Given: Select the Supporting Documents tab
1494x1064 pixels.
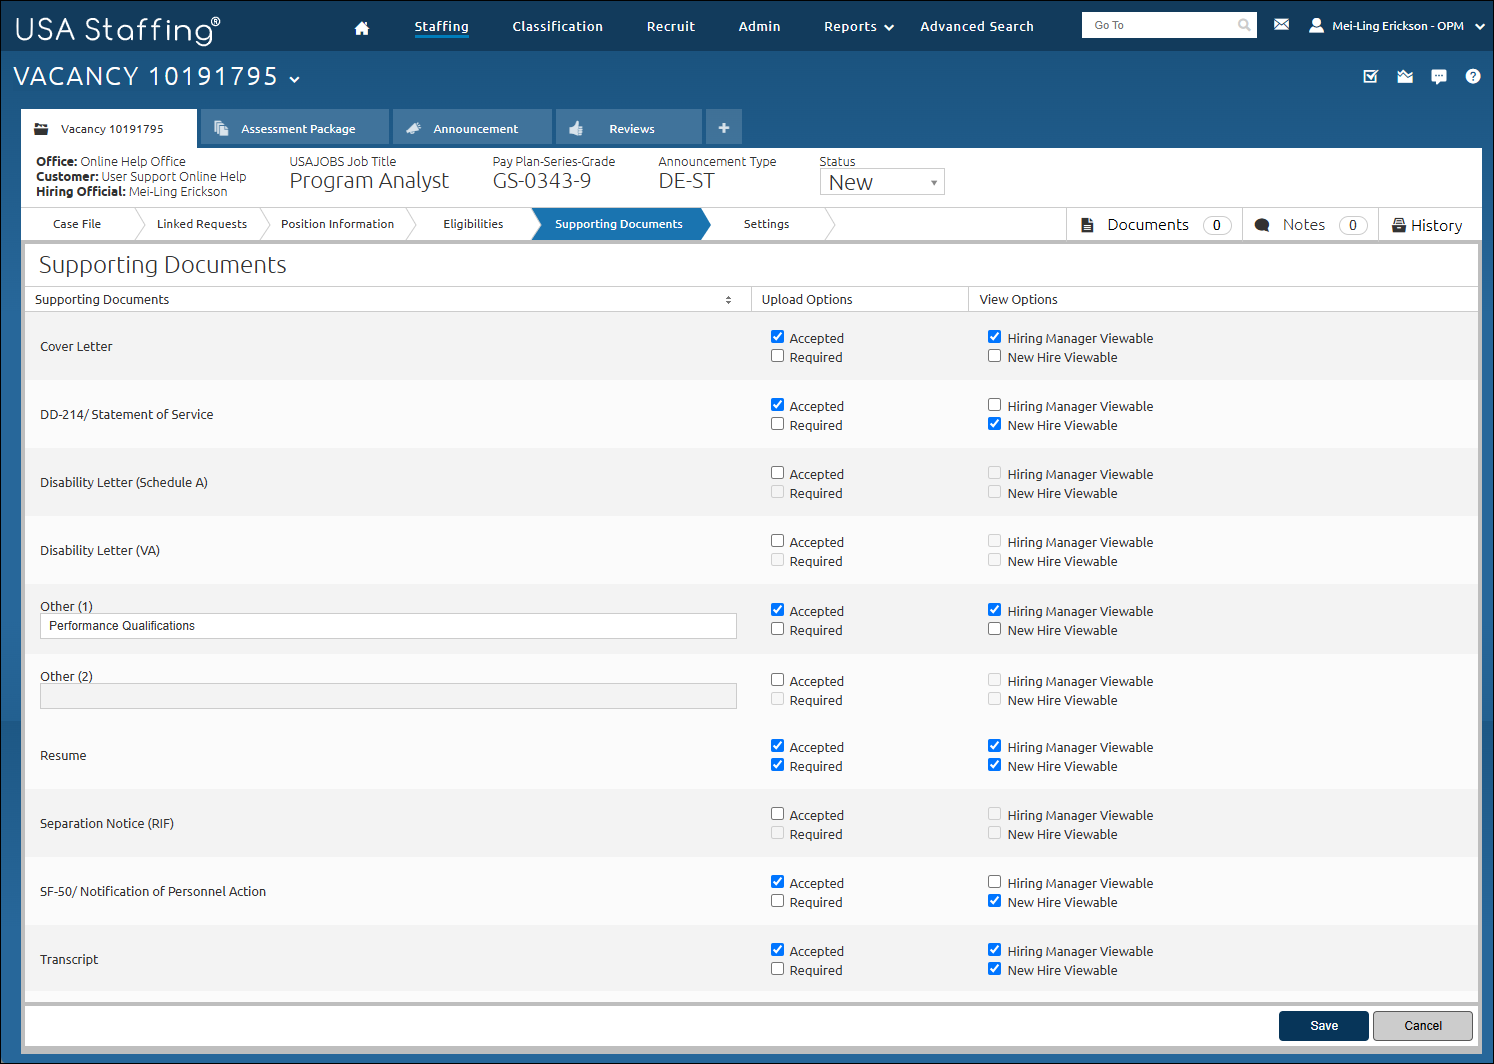Looking at the screenshot, I should tap(619, 224).
